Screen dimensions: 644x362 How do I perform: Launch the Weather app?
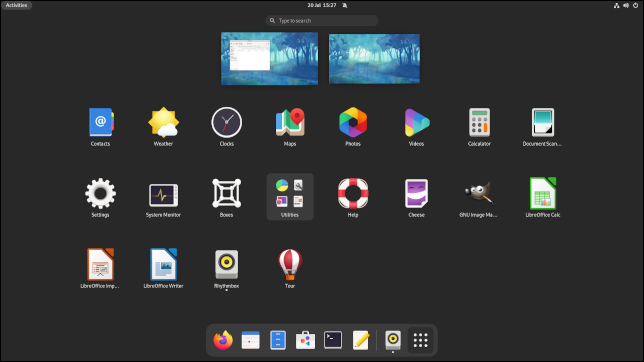(x=163, y=127)
